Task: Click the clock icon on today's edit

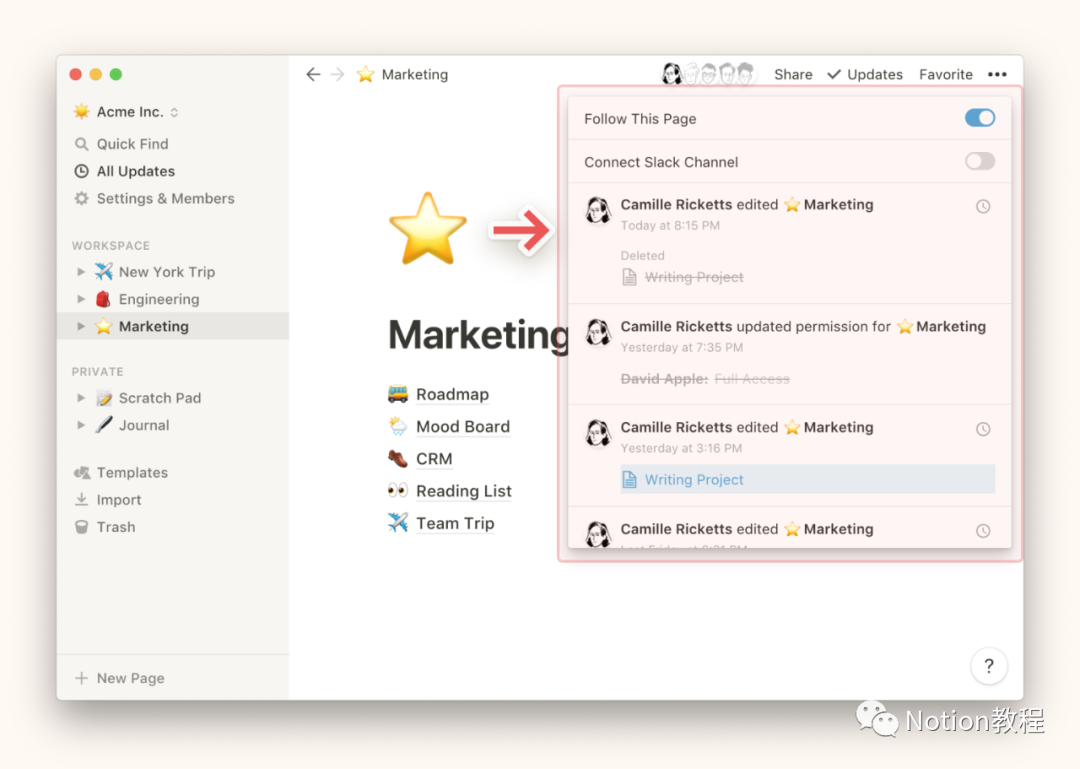Action: tap(983, 206)
